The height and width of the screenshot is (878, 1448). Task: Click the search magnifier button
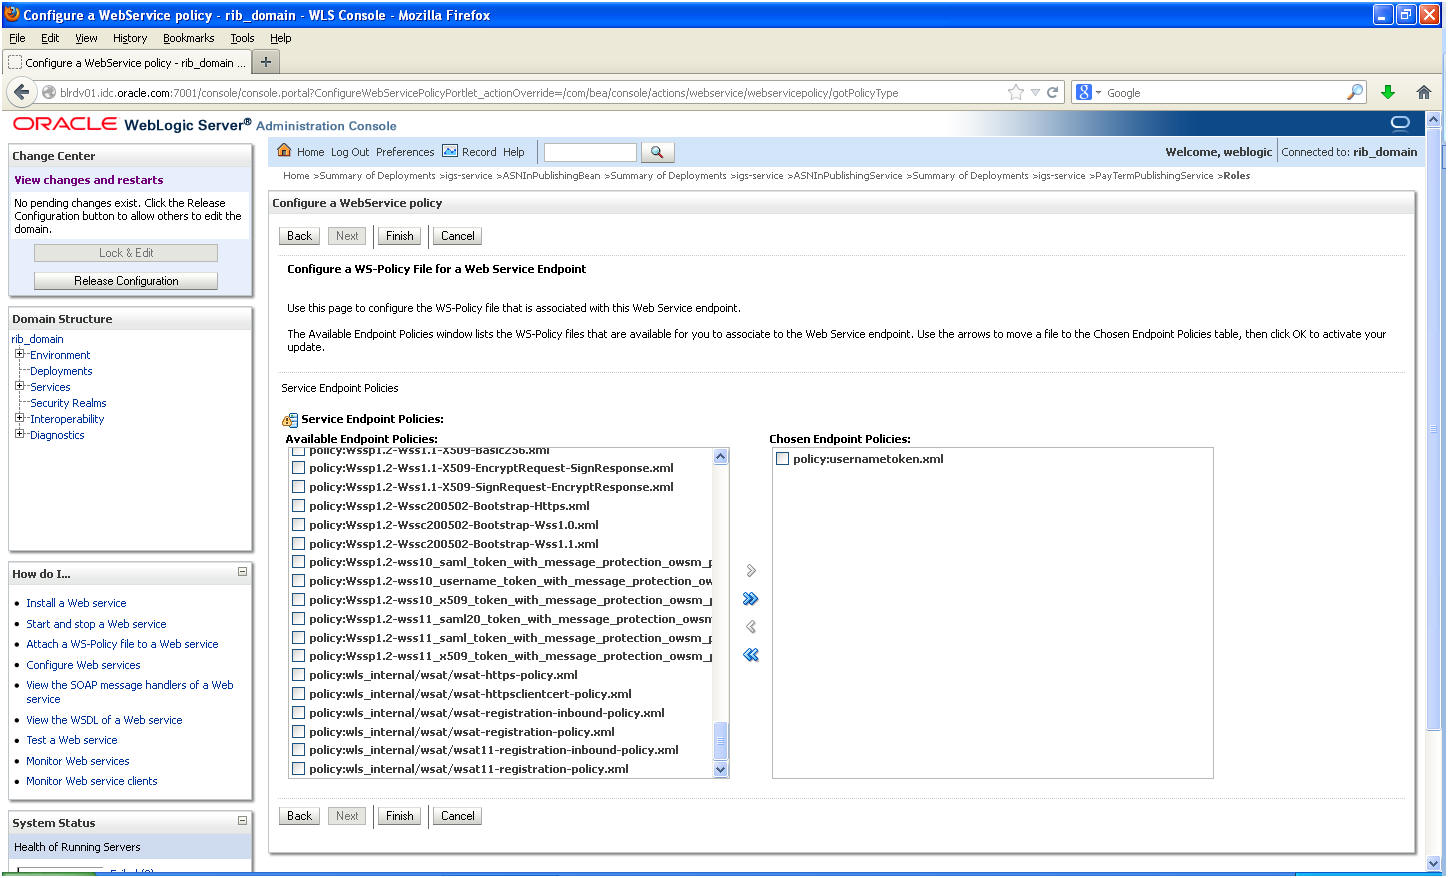(657, 152)
